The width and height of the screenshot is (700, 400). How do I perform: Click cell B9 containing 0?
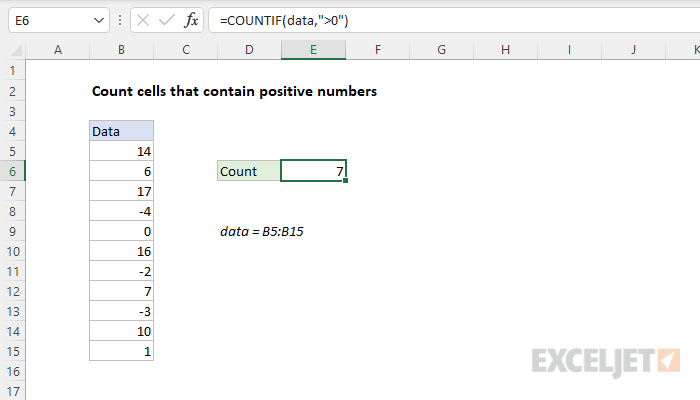(x=121, y=231)
